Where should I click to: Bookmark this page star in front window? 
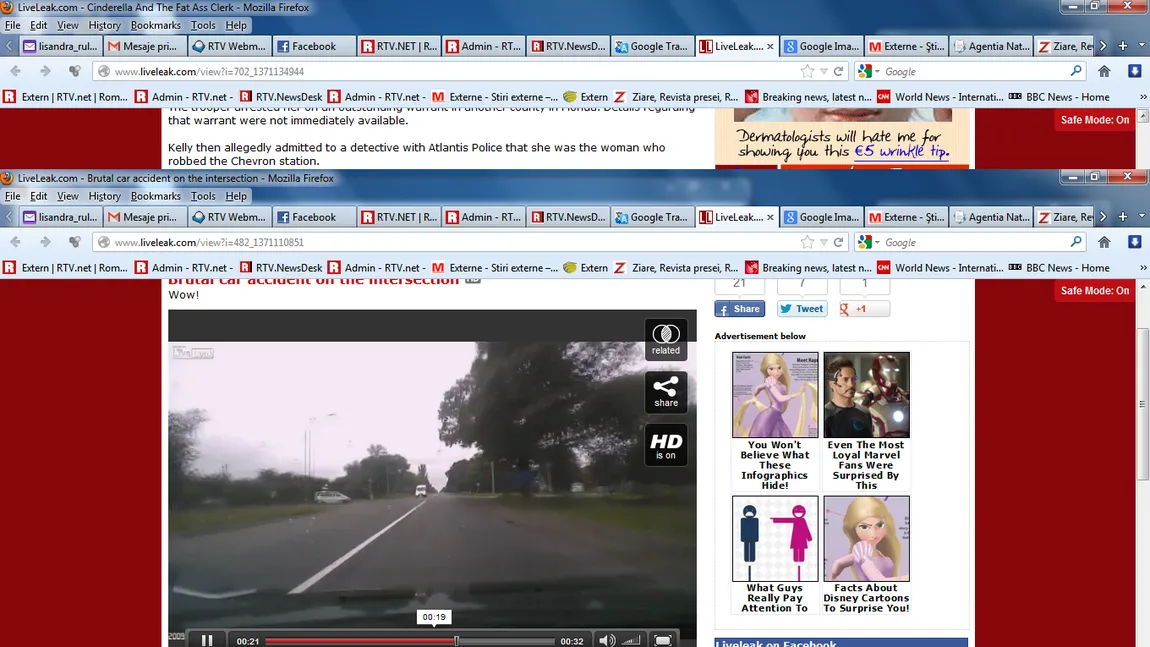(807, 242)
